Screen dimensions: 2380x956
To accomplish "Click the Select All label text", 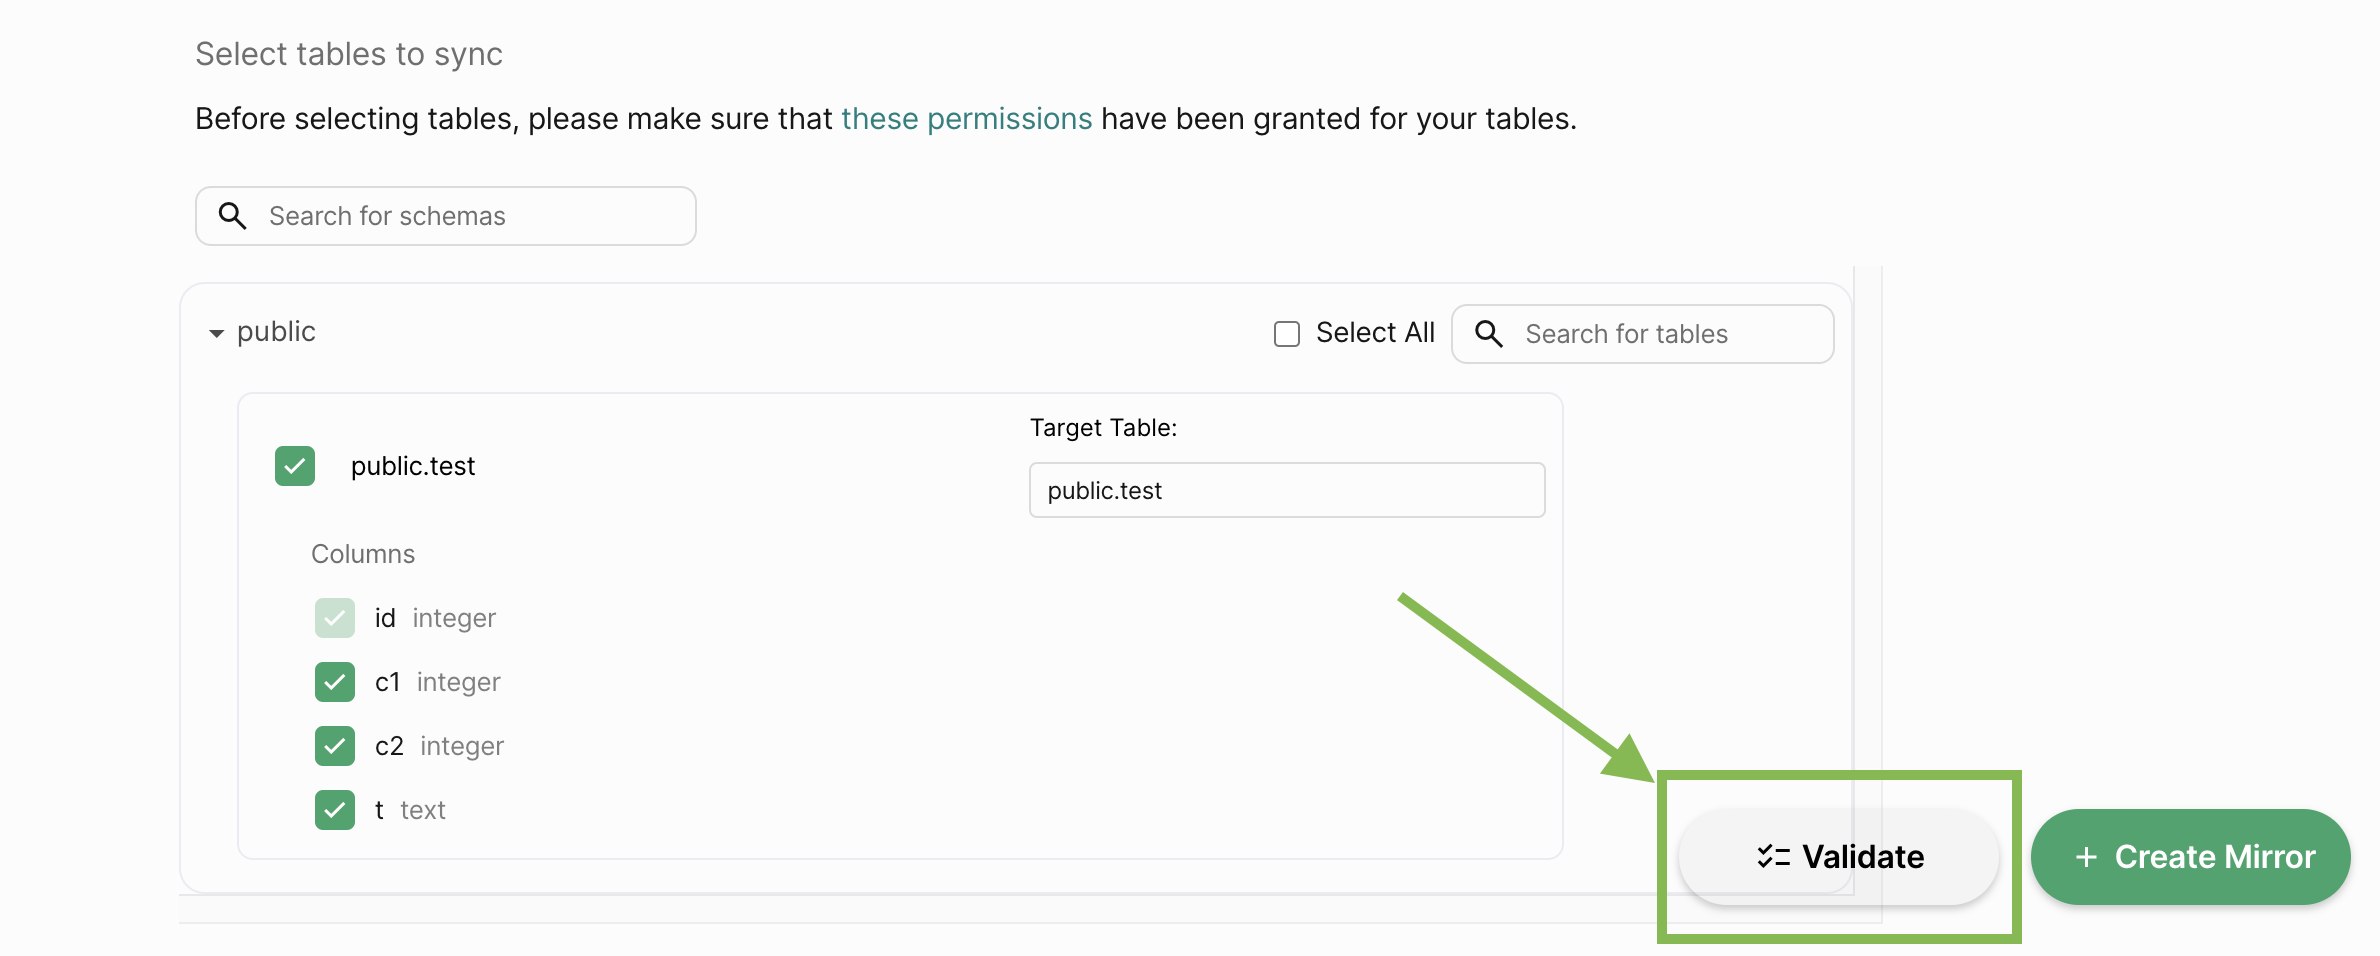I will tap(1375, 333).
